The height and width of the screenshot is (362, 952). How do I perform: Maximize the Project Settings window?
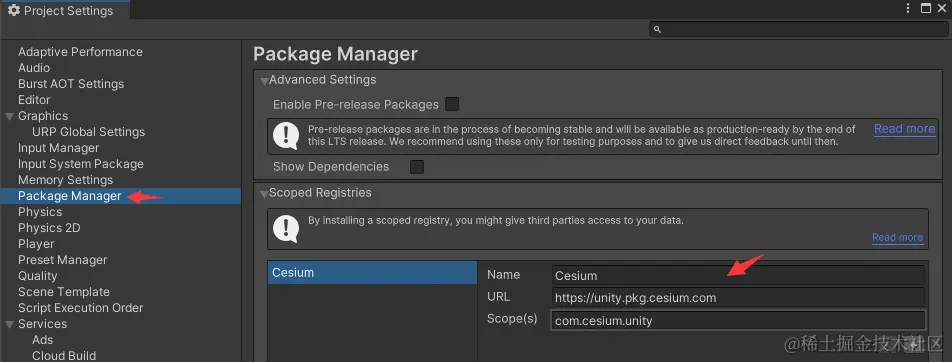(x=926, y=8)
